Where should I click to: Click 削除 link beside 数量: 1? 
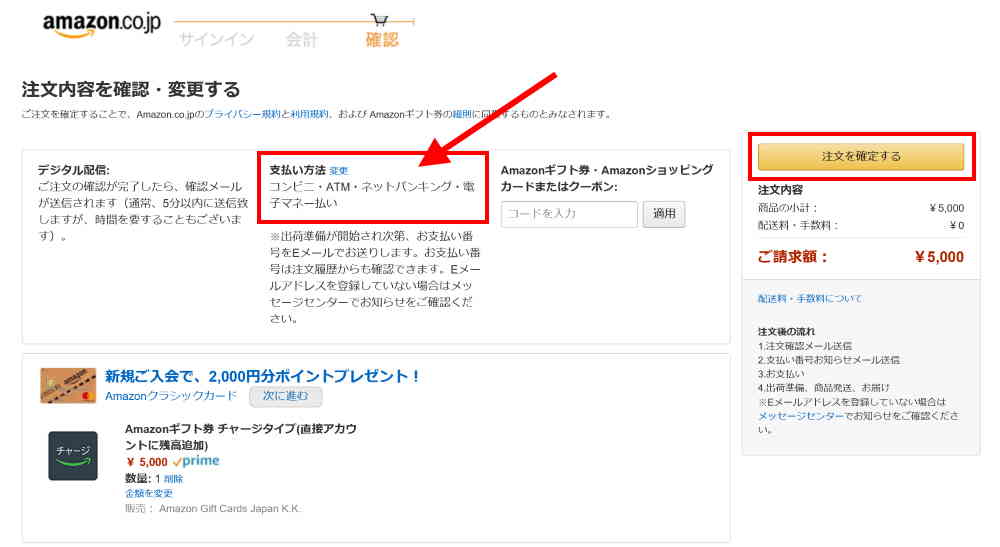(173, 479)
